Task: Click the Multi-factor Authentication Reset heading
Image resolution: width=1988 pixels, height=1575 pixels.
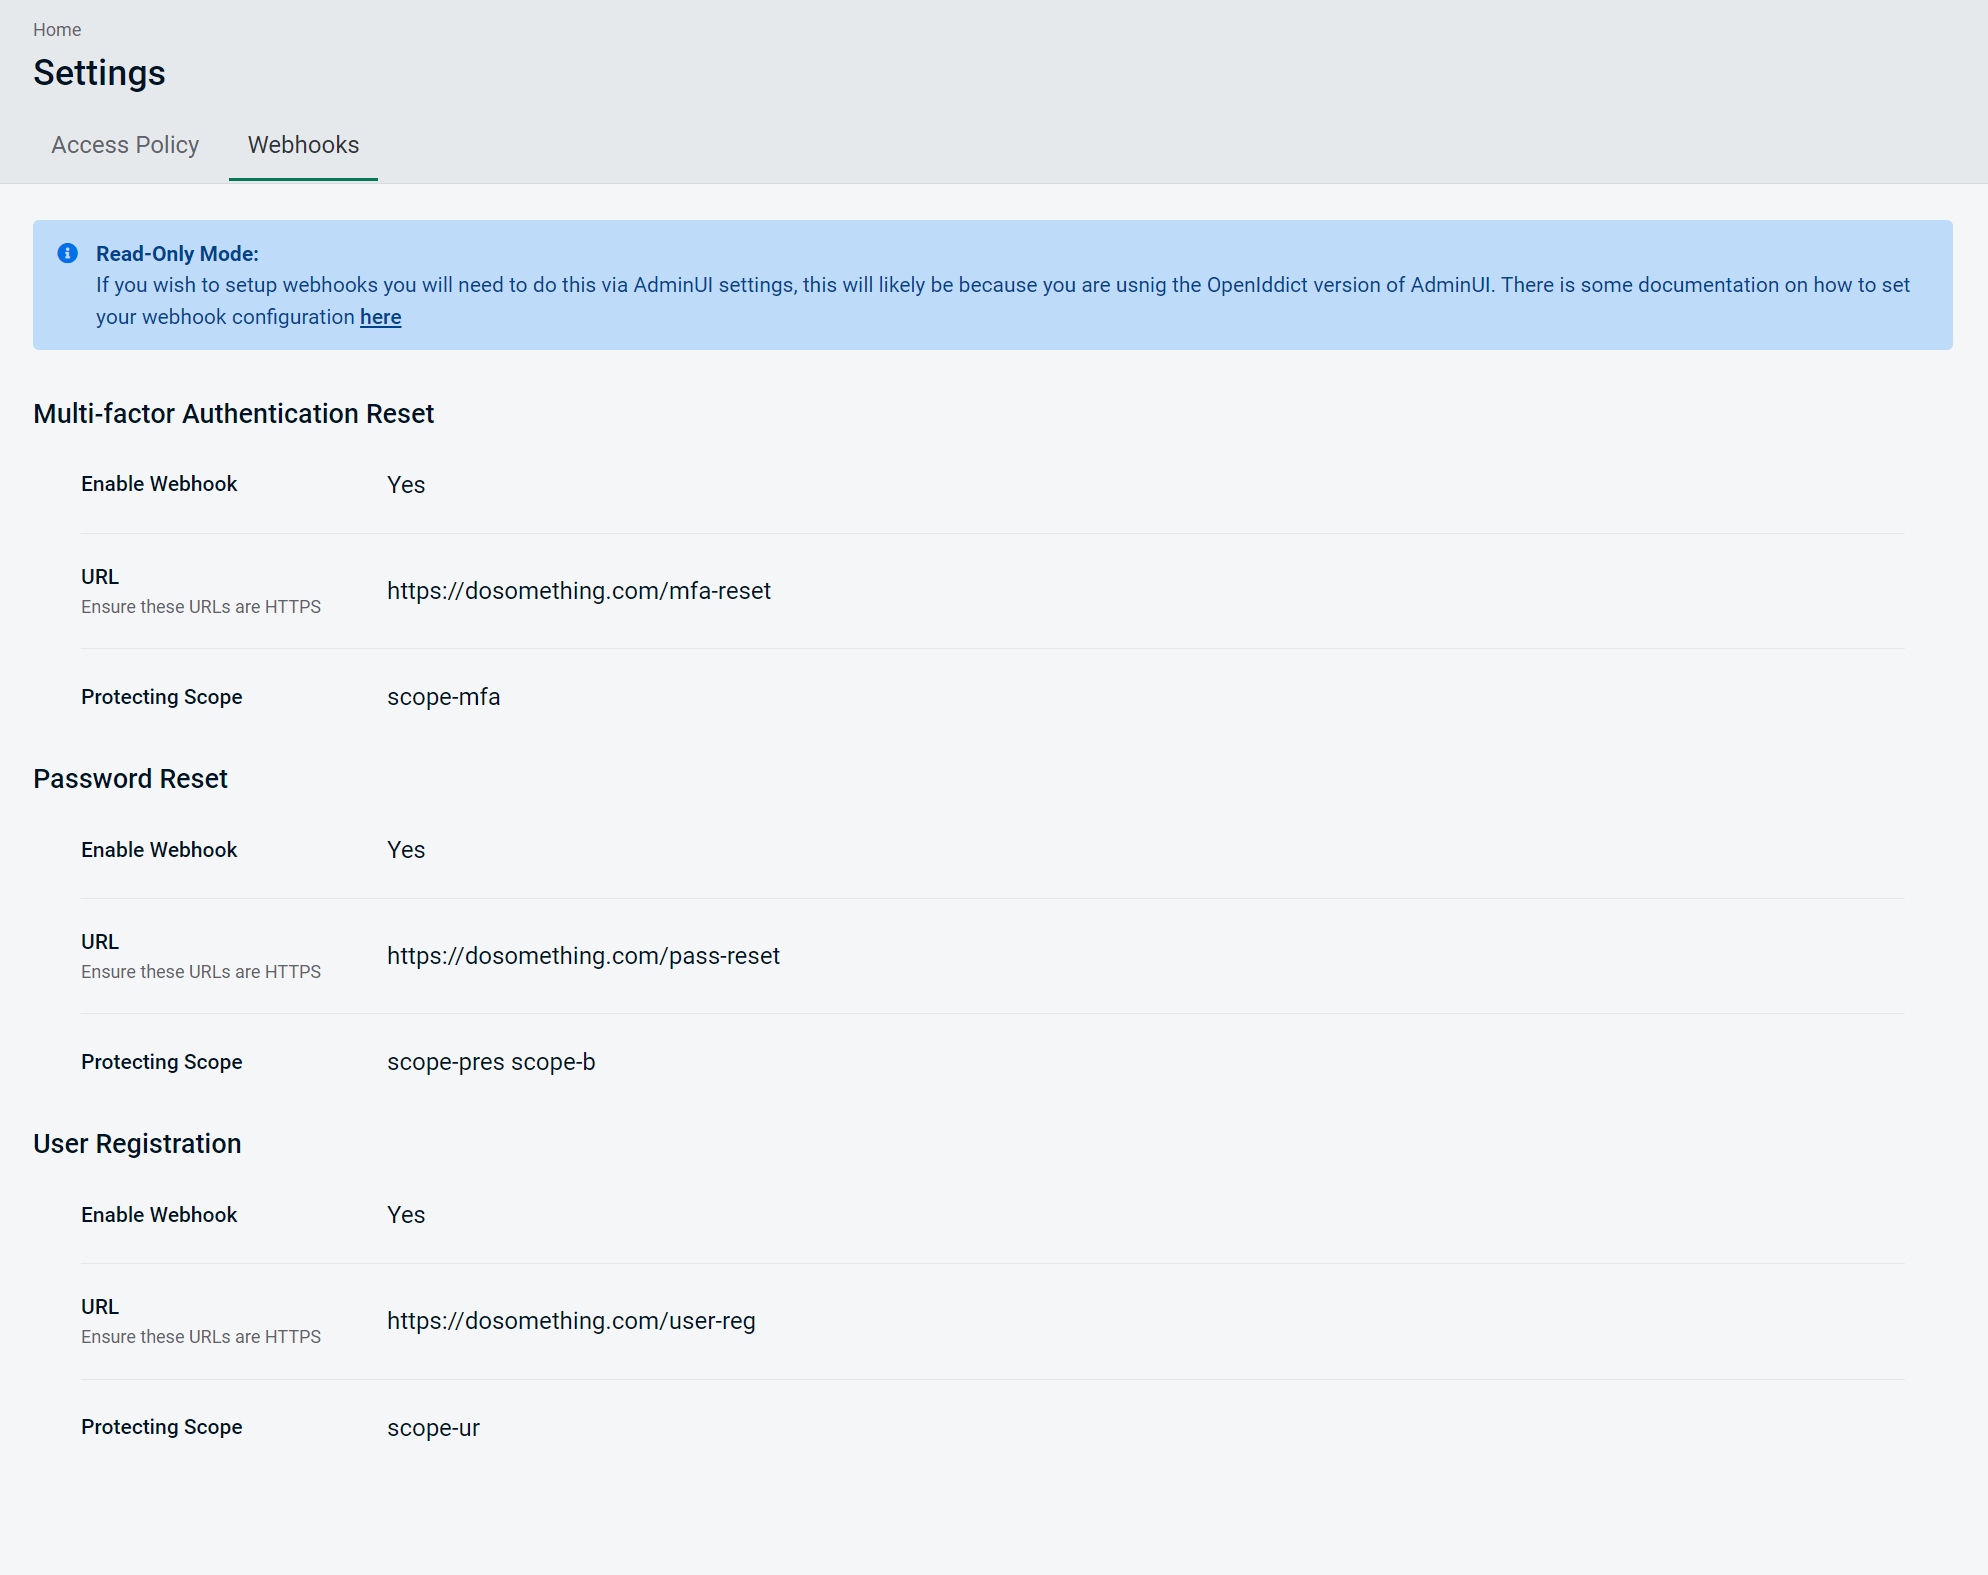Action: click(x=234, y=414)
